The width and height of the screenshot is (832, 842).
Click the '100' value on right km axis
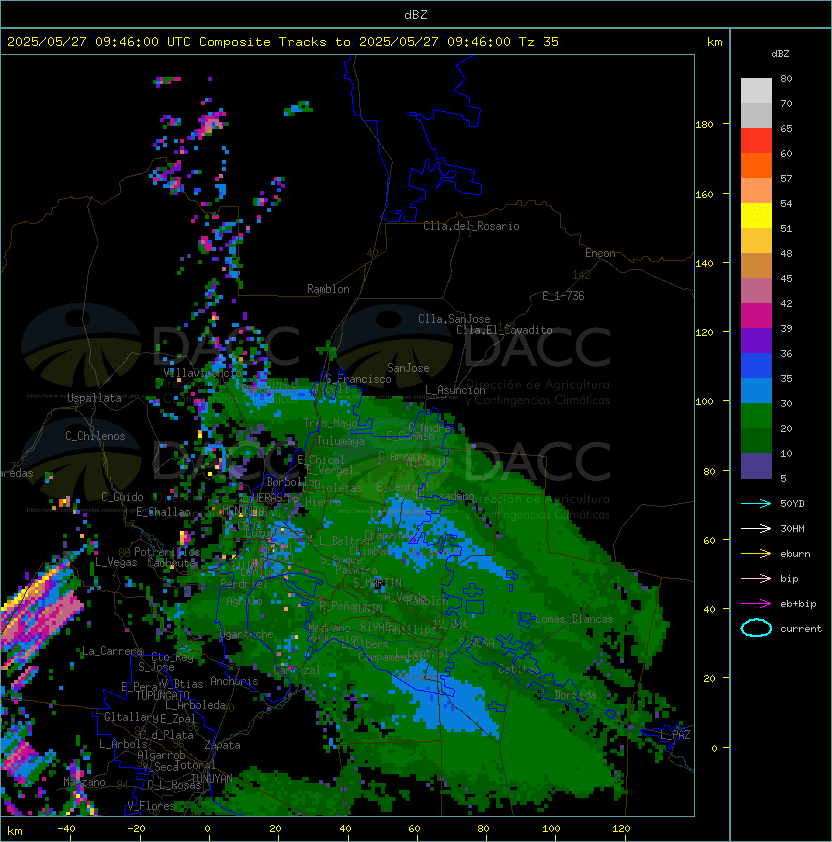coord(704,402)
